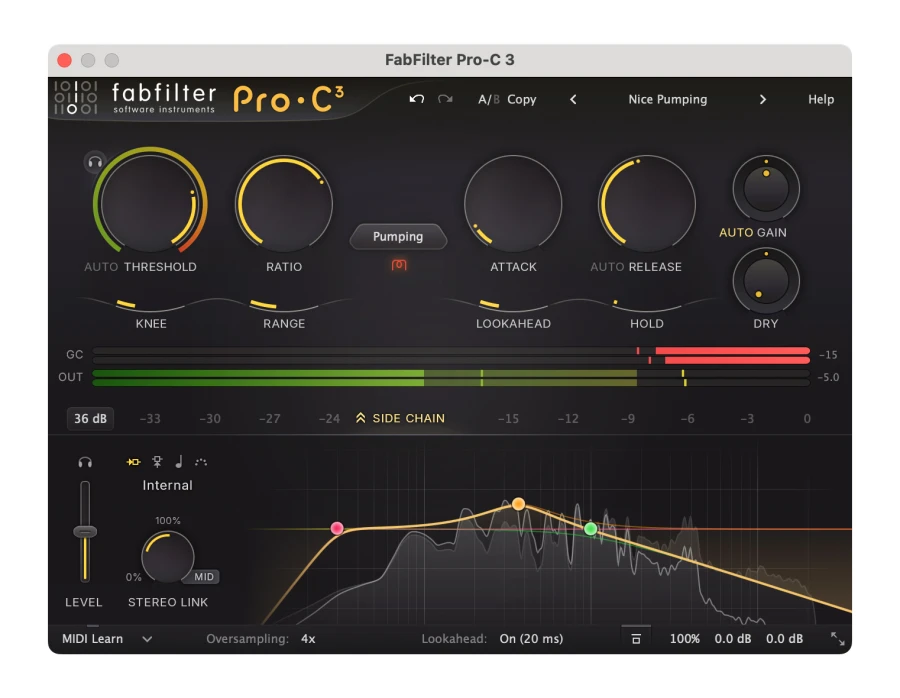This screenshot has height=698, width=900.
Task: Click the OUT level meter
Action: click(451, 378)
